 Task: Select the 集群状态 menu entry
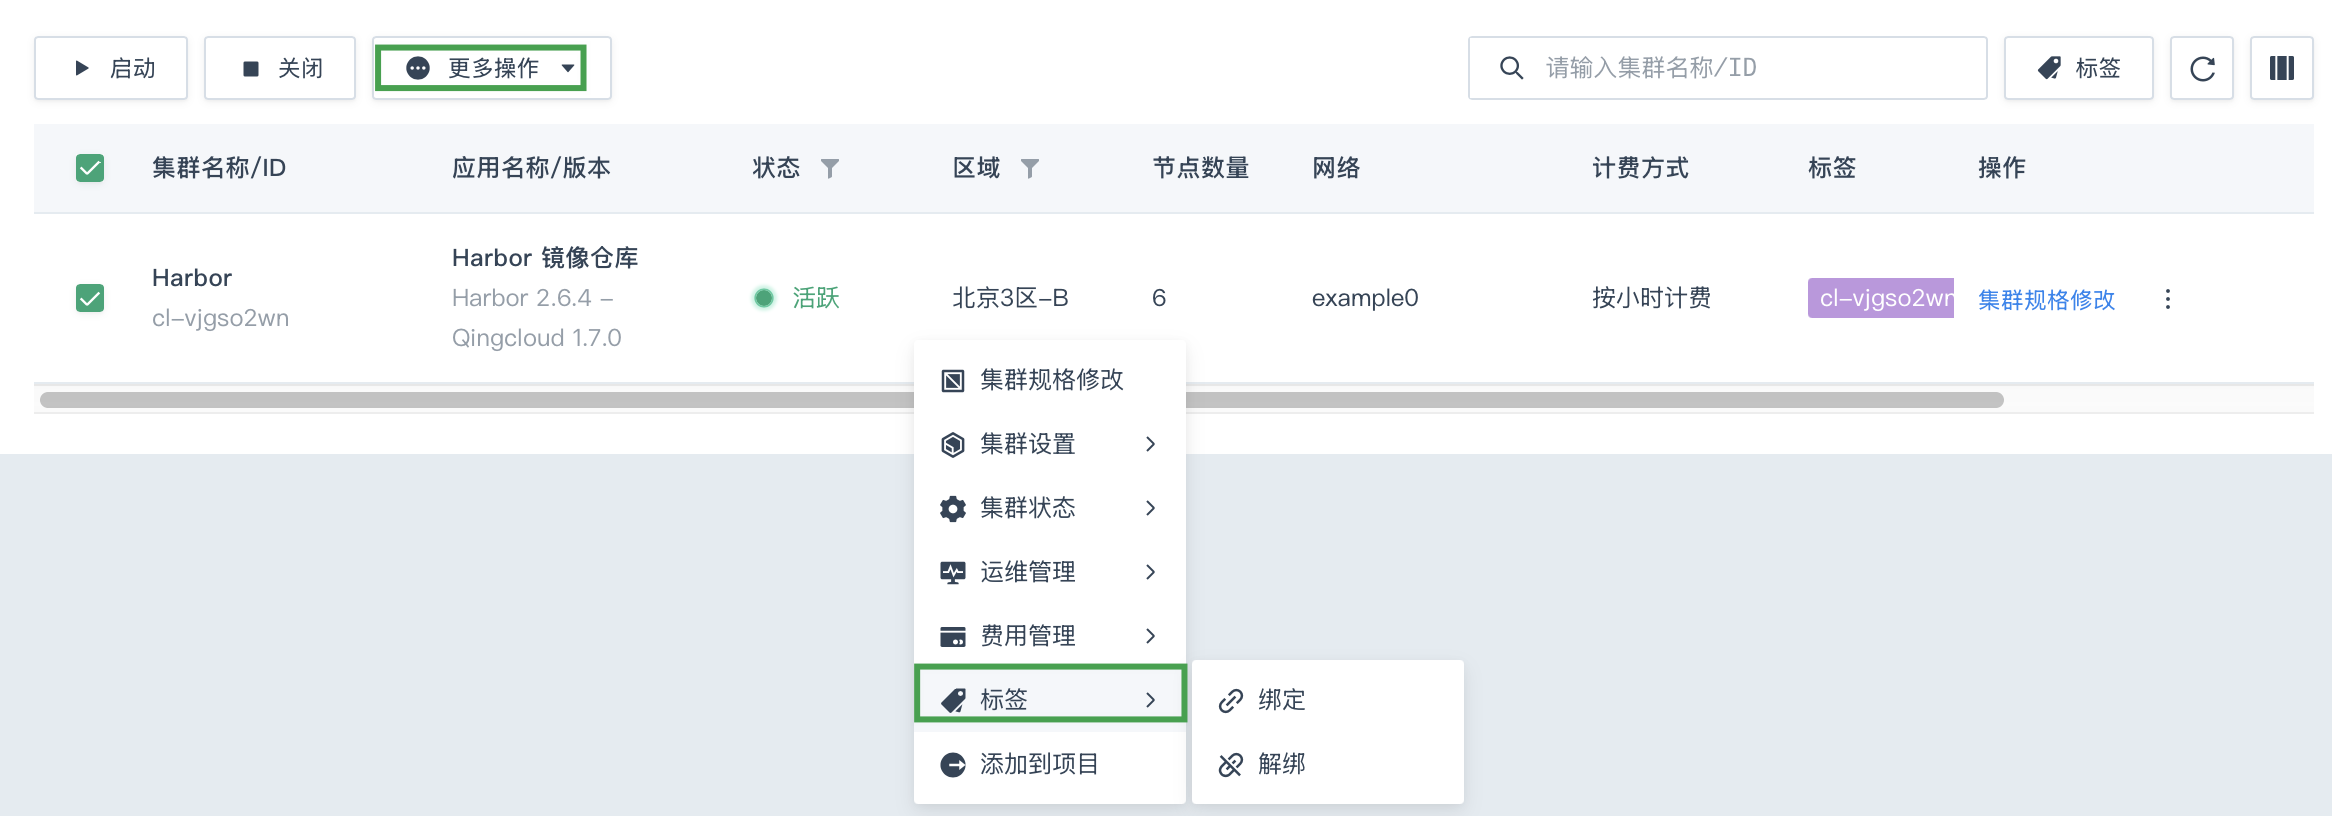[x=1050, y=508]
